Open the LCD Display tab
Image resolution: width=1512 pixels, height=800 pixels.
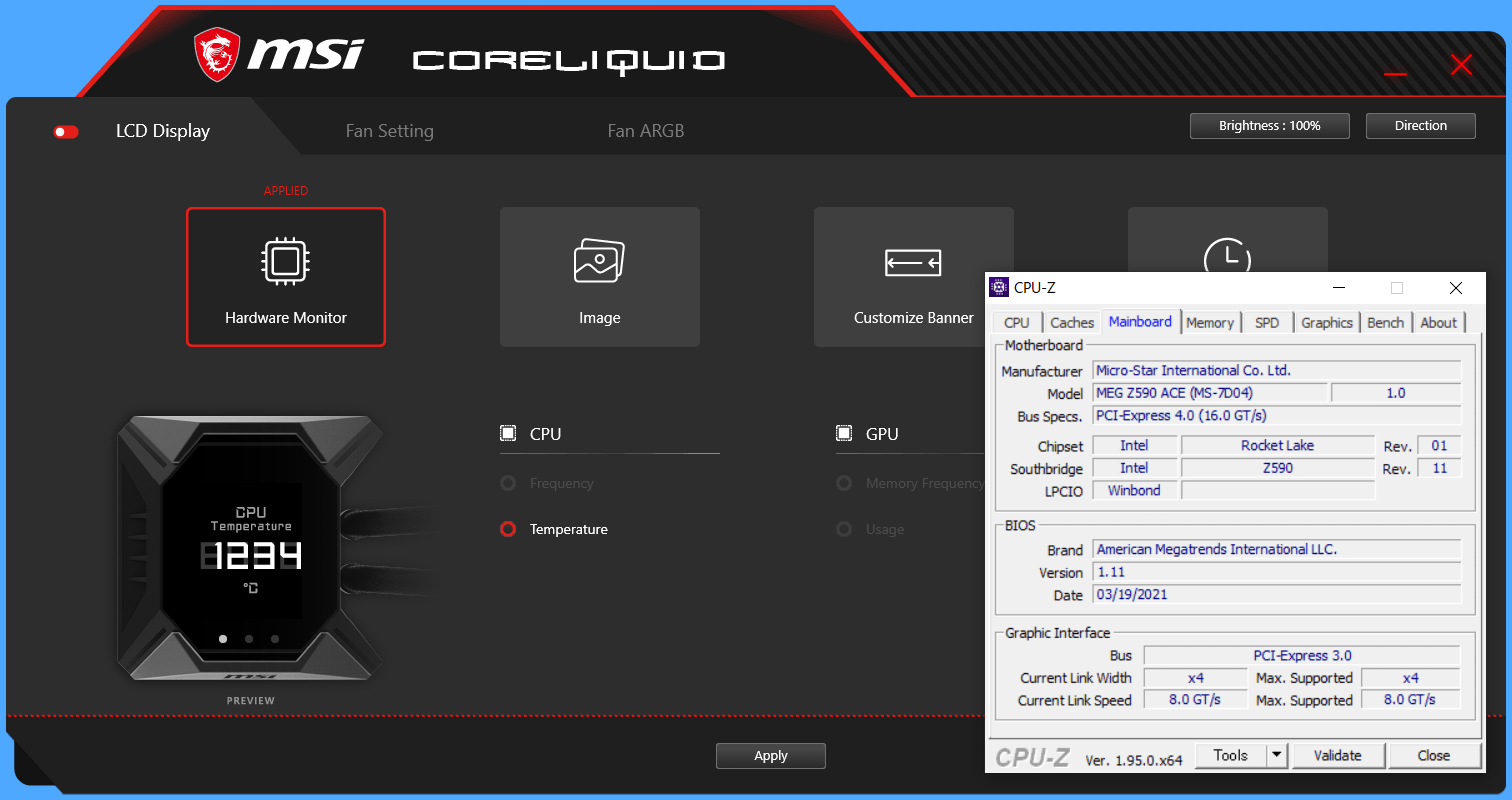pos(163,131)
